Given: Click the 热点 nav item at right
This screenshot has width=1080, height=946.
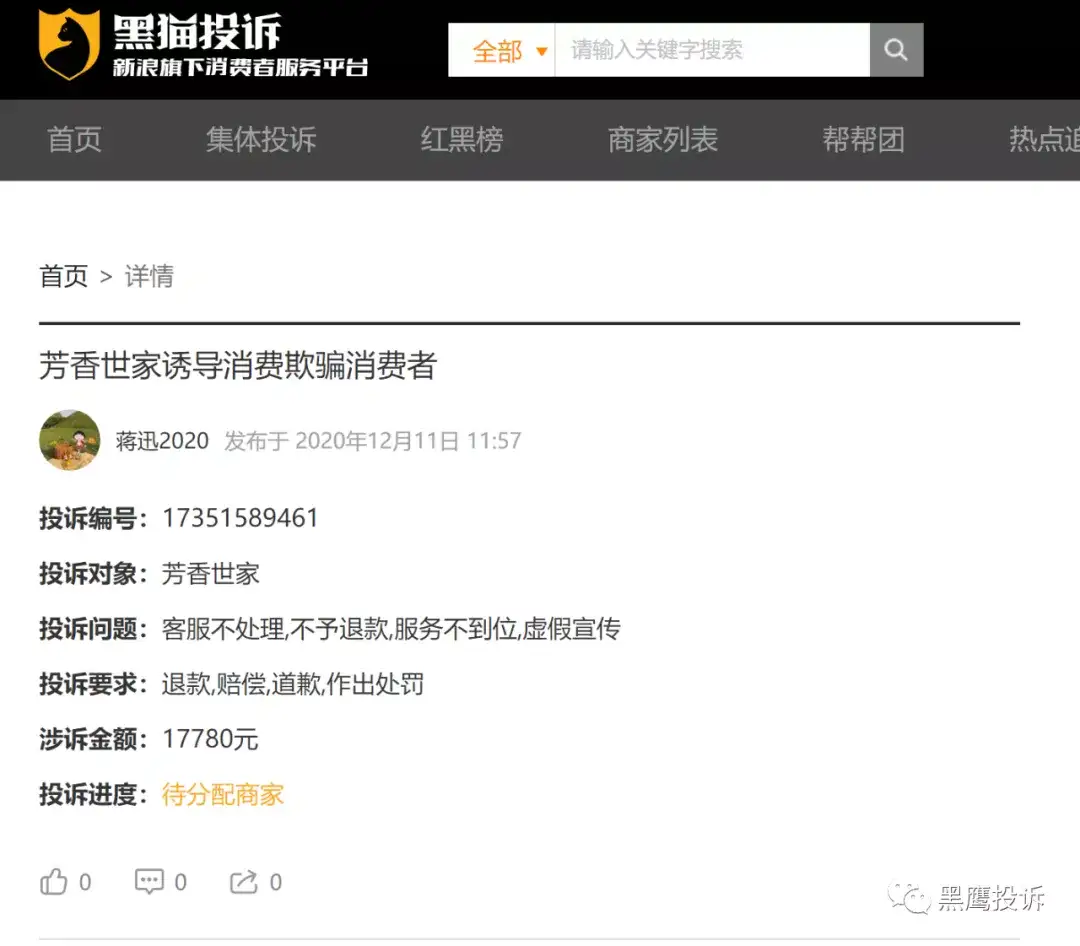Looking at the screenshot, I should [x=1044, y=140].
